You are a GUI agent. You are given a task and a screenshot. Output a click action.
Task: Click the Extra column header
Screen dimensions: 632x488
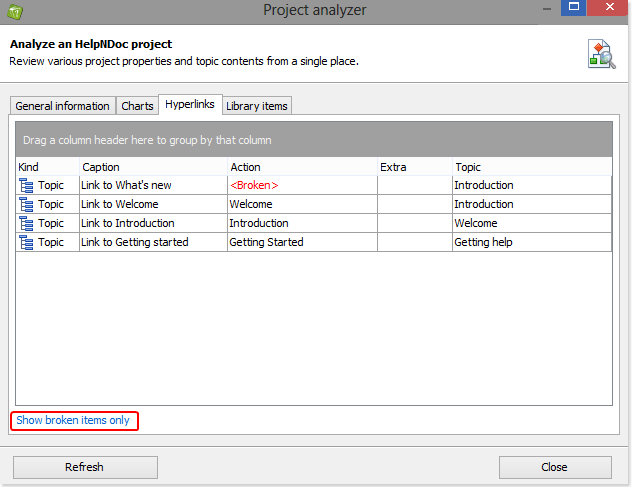[x=415, y=167]
